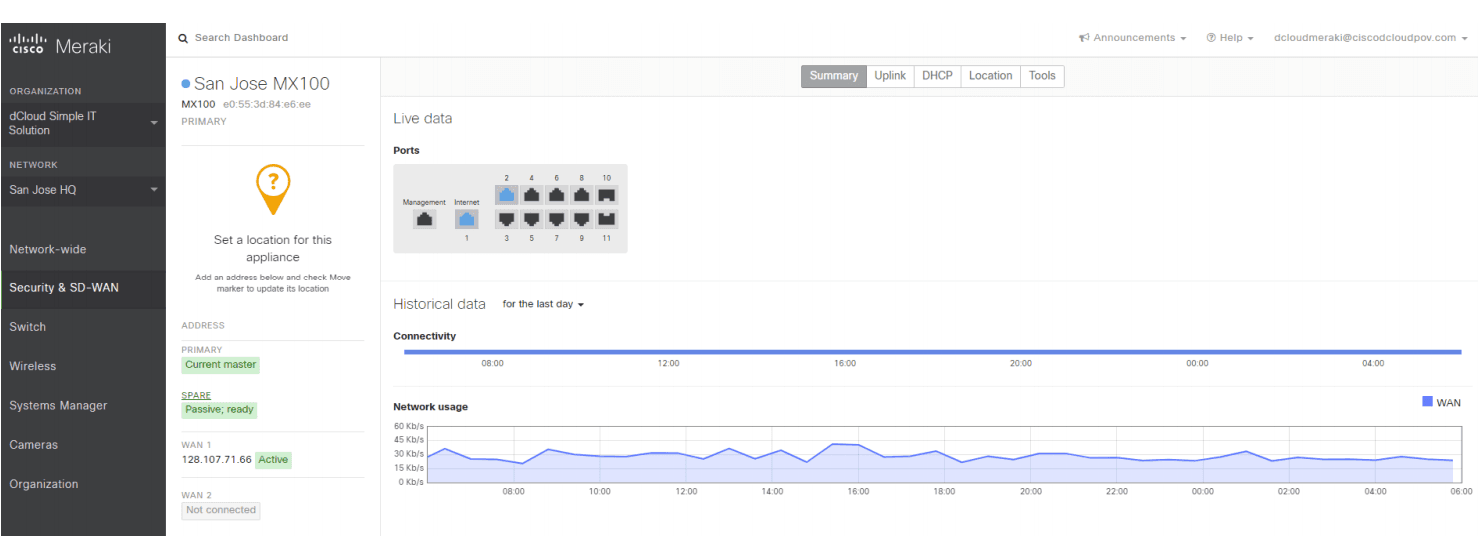Screen dimensions: 1479x538
Task: Select port 2 icon
Action: click(x=507, y=194)
